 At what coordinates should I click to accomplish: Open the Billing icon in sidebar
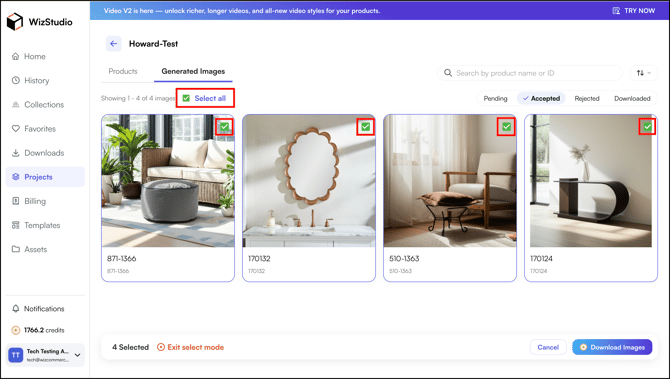click(16, 201)
